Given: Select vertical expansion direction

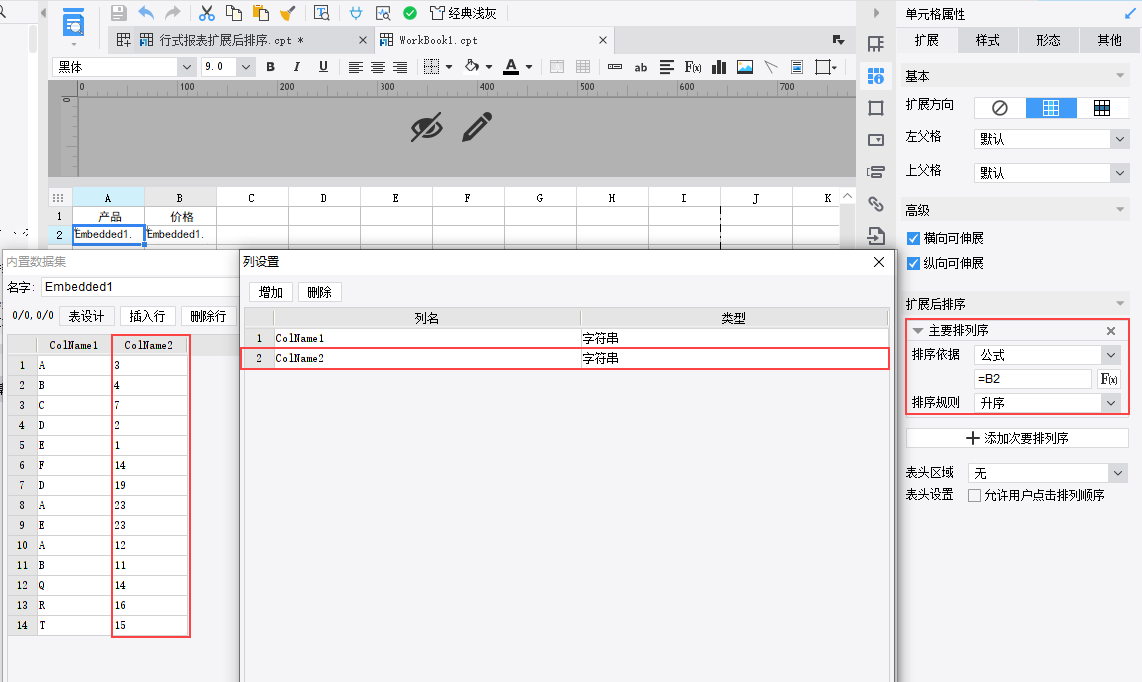Looking at the screenshot, I should [1051, 108].
